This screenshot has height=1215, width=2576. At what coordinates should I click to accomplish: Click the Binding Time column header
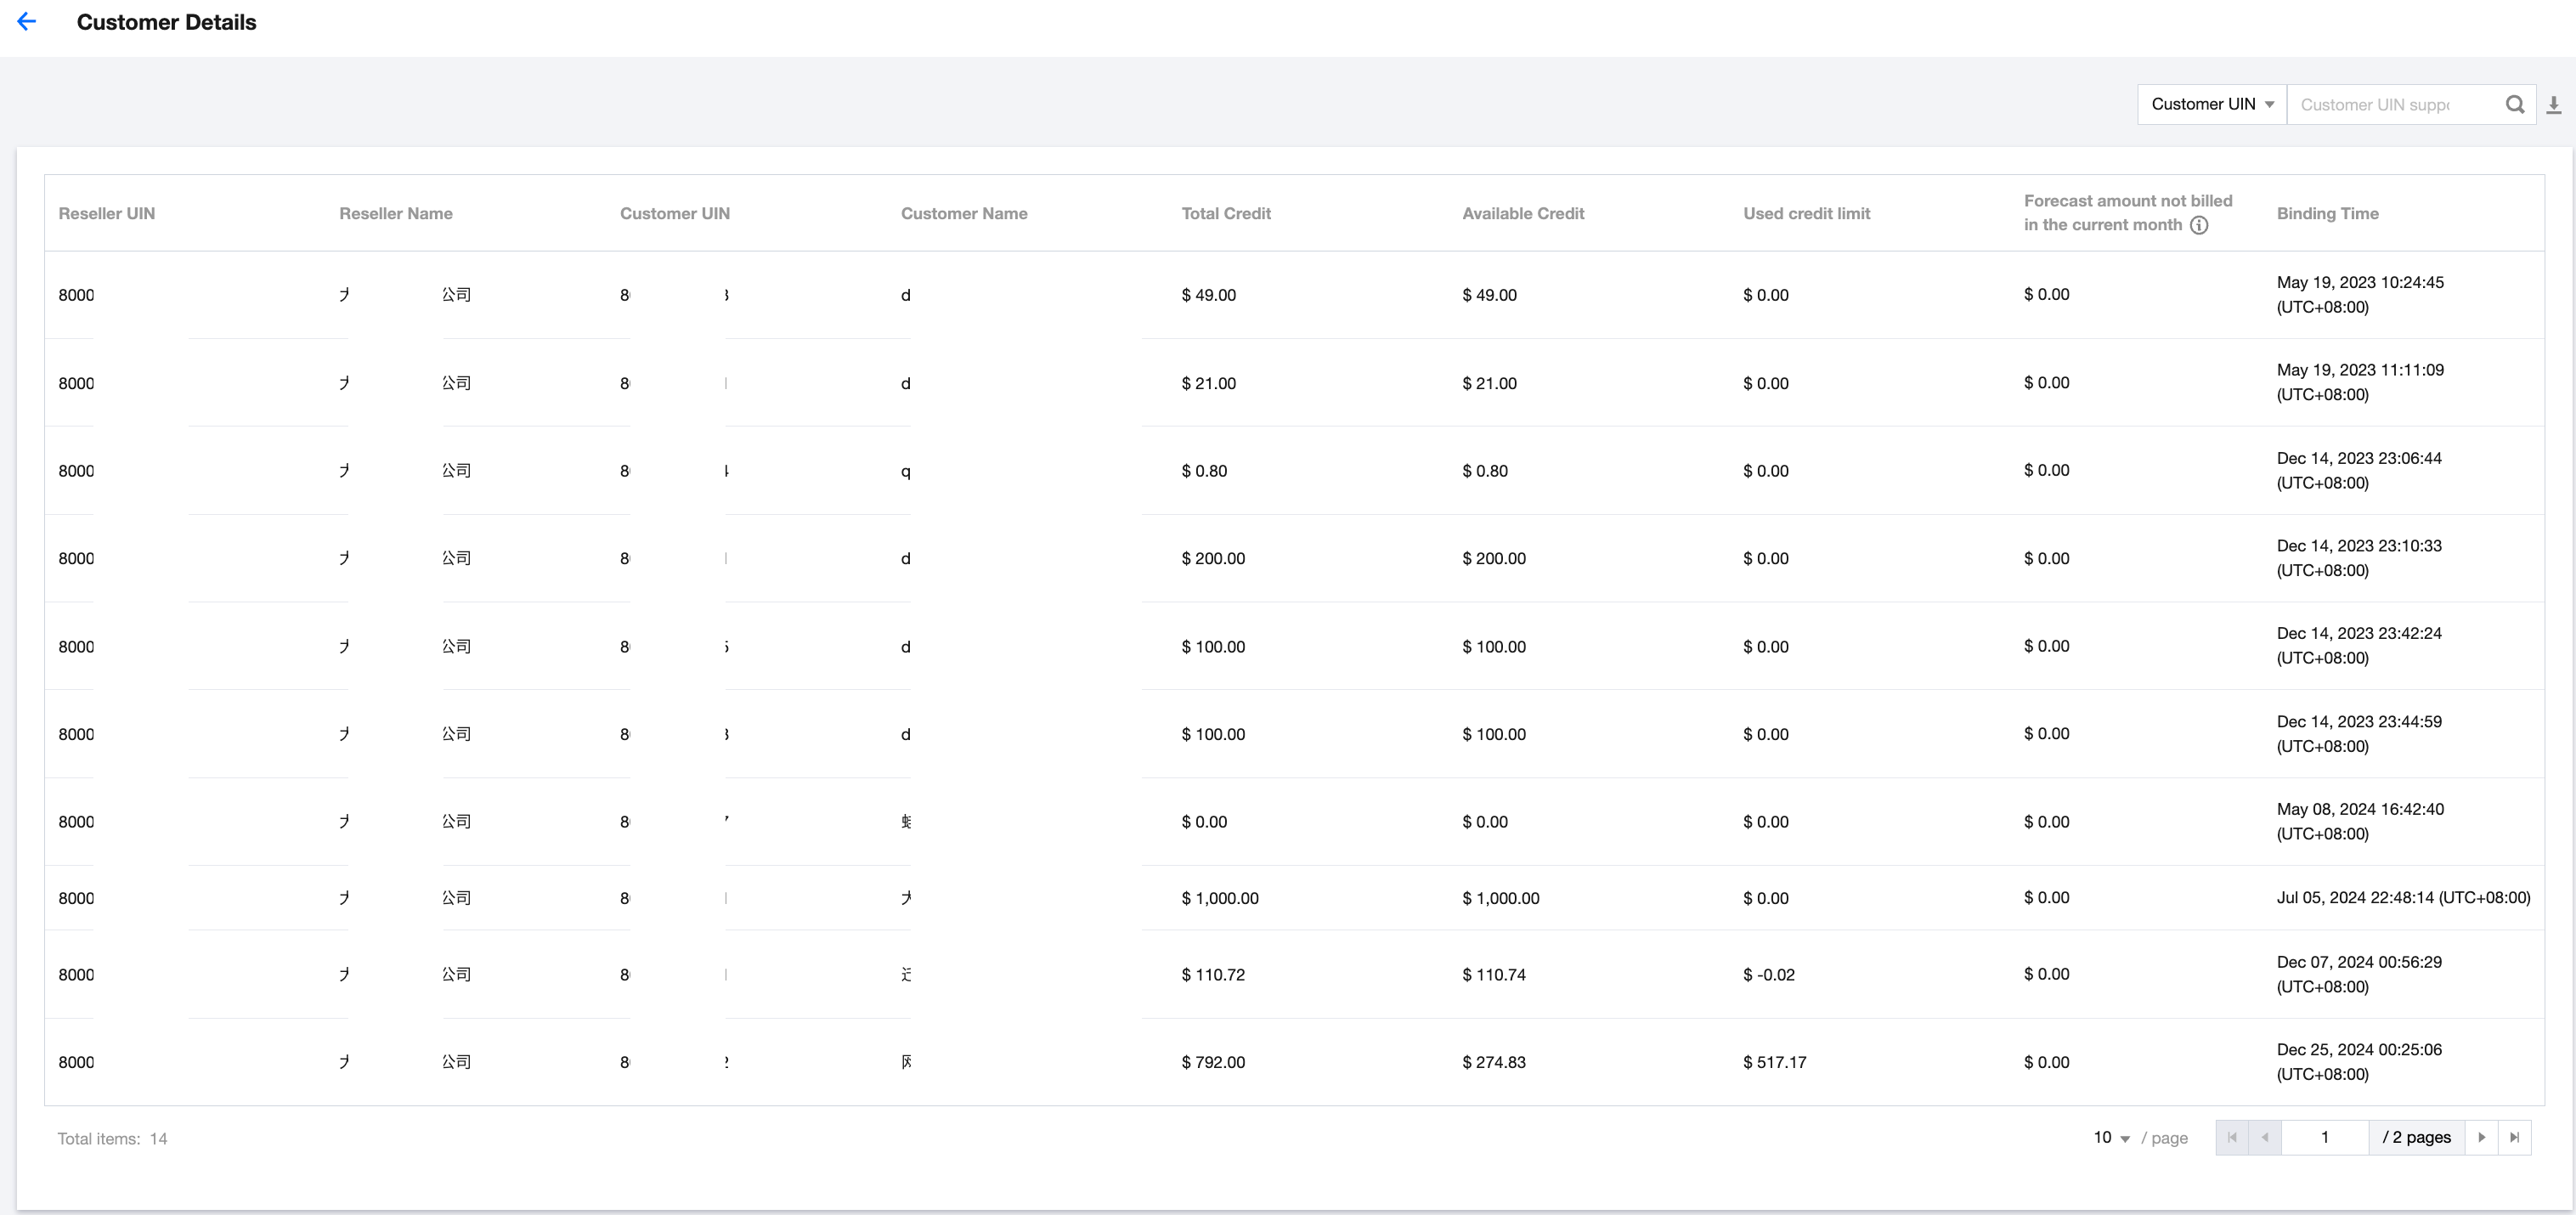(x=2327, y=213)
